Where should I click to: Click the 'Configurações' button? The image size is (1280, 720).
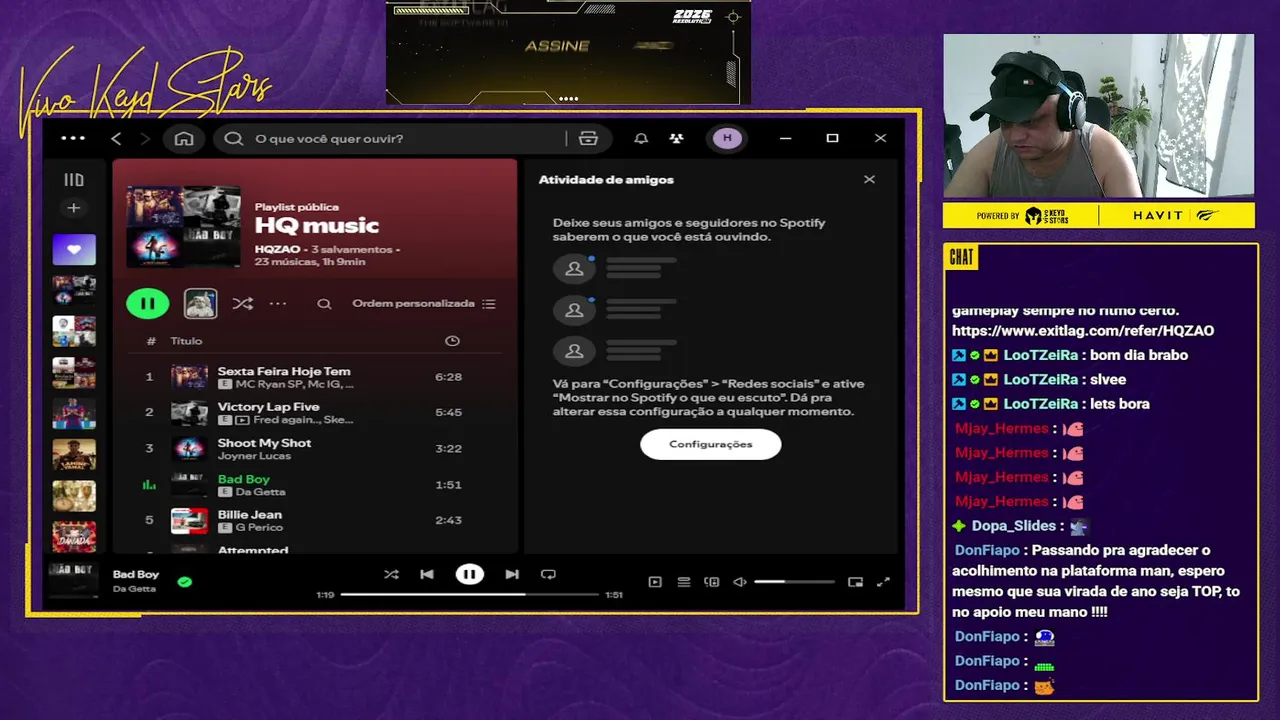[710, 444]
